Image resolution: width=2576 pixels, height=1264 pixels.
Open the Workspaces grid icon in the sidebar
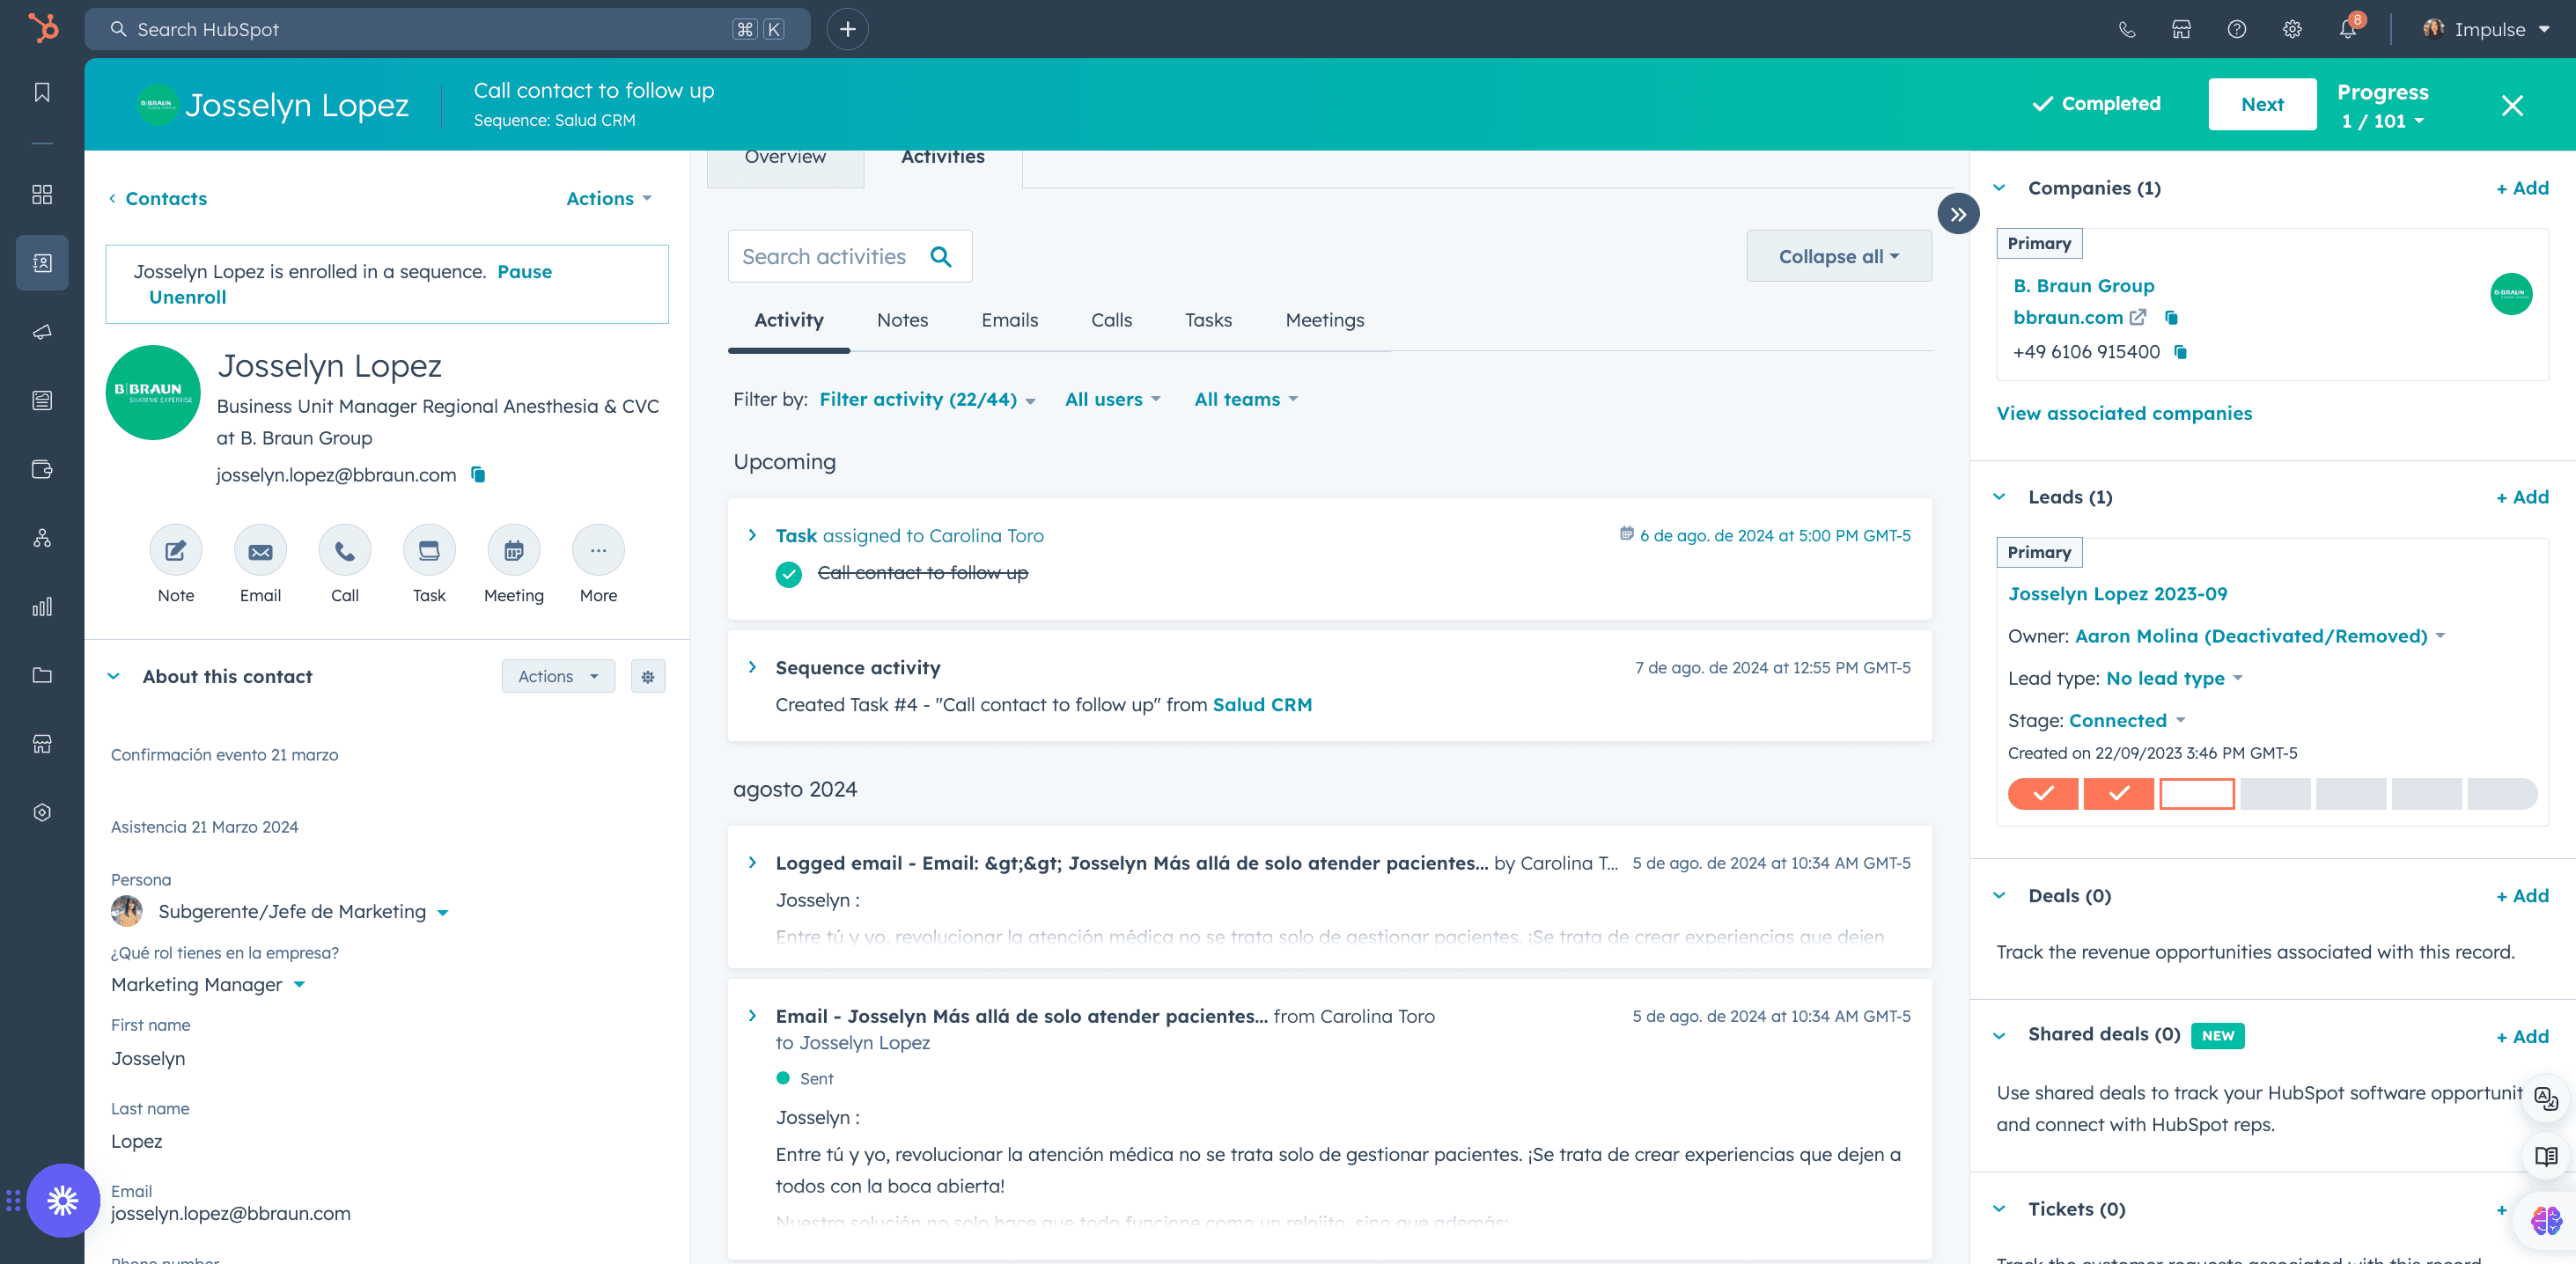click(42, 194)
